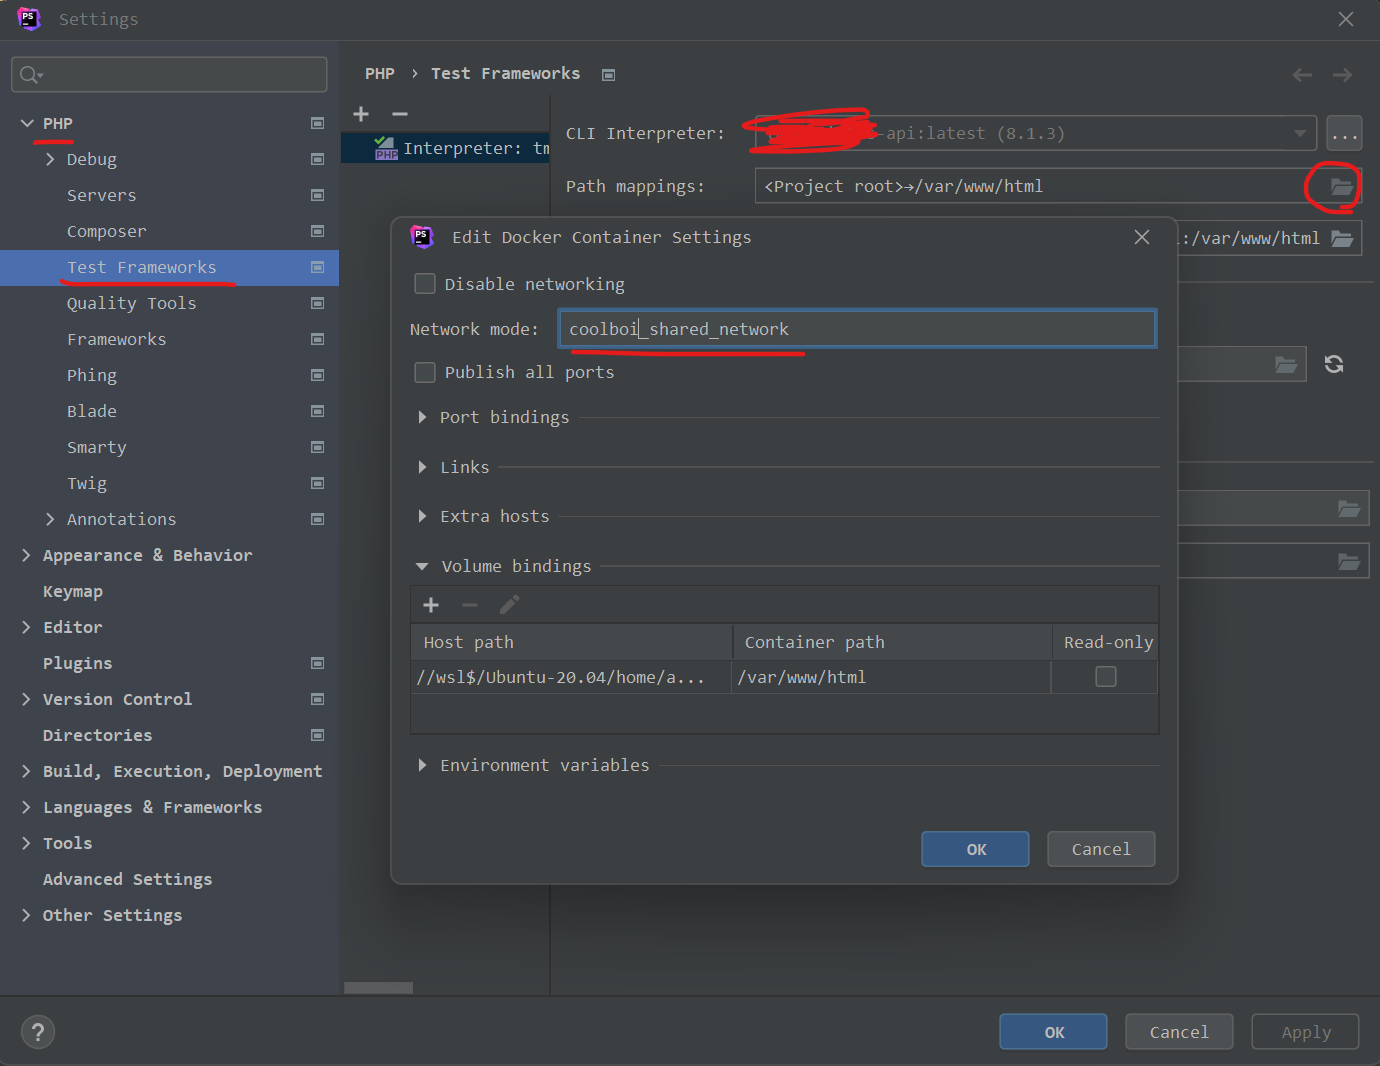Edit the volume binding with pencil icon
This screenshot has height=1066, width=1380.
coord(509,605)
